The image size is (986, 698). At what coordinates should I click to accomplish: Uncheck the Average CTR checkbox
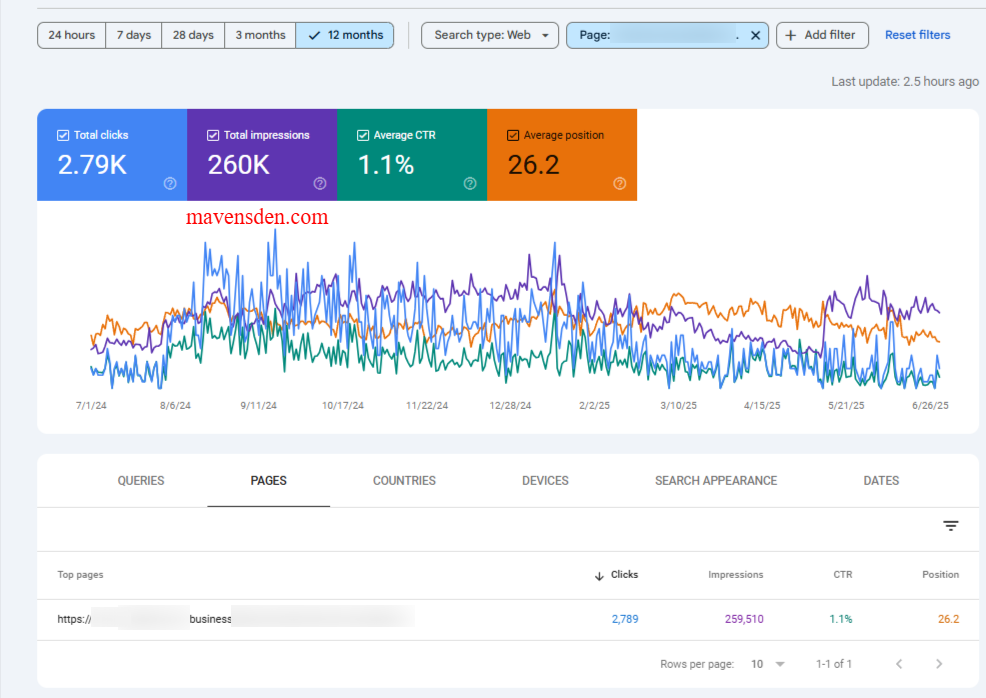click(x=363, y=135)
